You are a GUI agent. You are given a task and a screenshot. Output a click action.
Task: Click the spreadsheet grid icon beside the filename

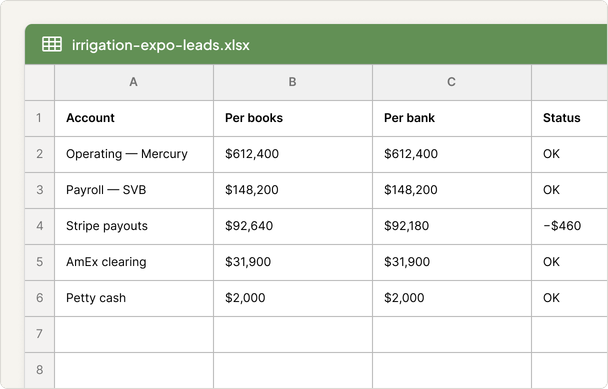pyautogui.click(x=52, y=44)
